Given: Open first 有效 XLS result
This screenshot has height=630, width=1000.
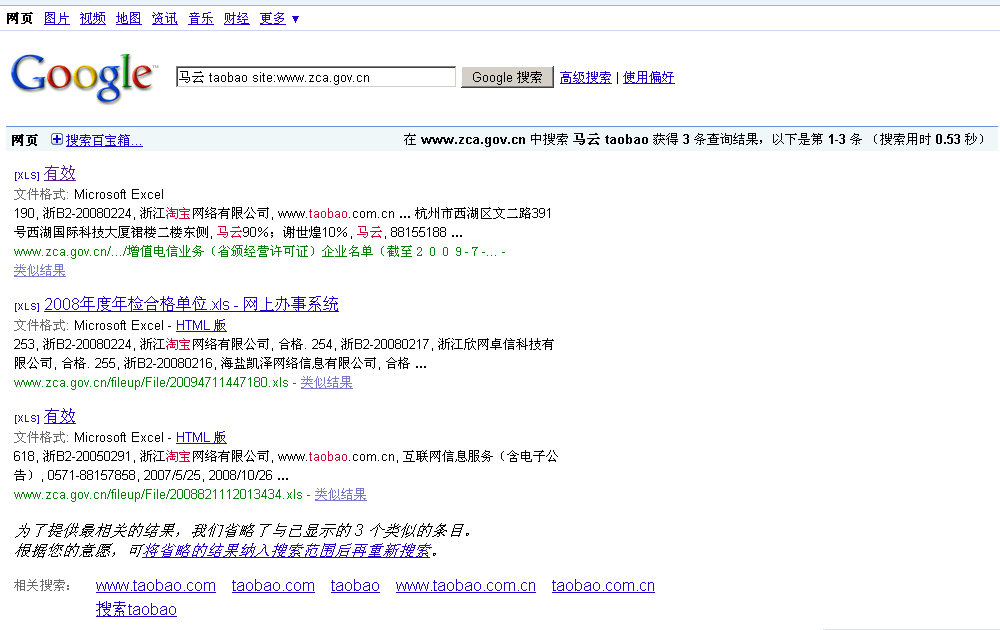Looking at the screenshot, I should click(x=59, y=173).
